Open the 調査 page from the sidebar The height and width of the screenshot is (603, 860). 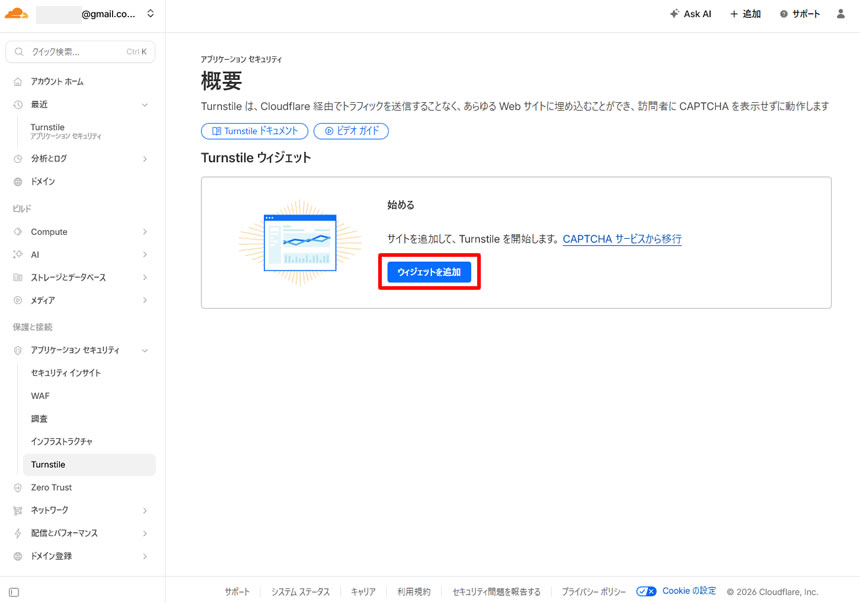(39, 418)
